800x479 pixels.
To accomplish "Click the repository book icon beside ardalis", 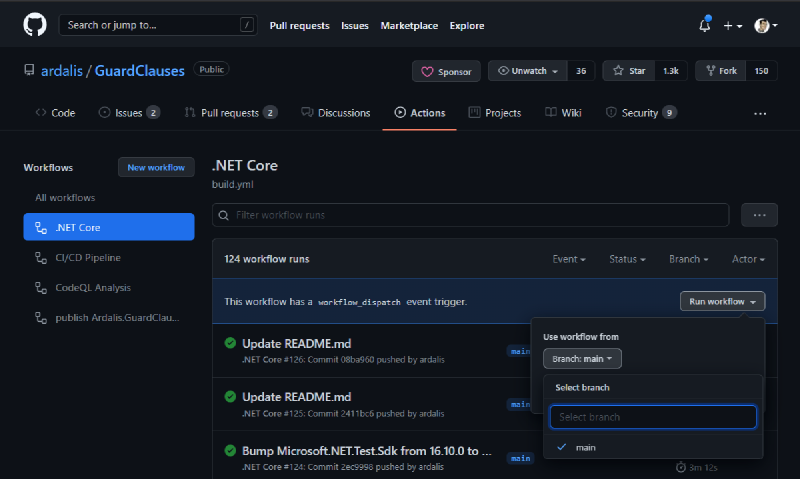I will (x=29, y=70).
